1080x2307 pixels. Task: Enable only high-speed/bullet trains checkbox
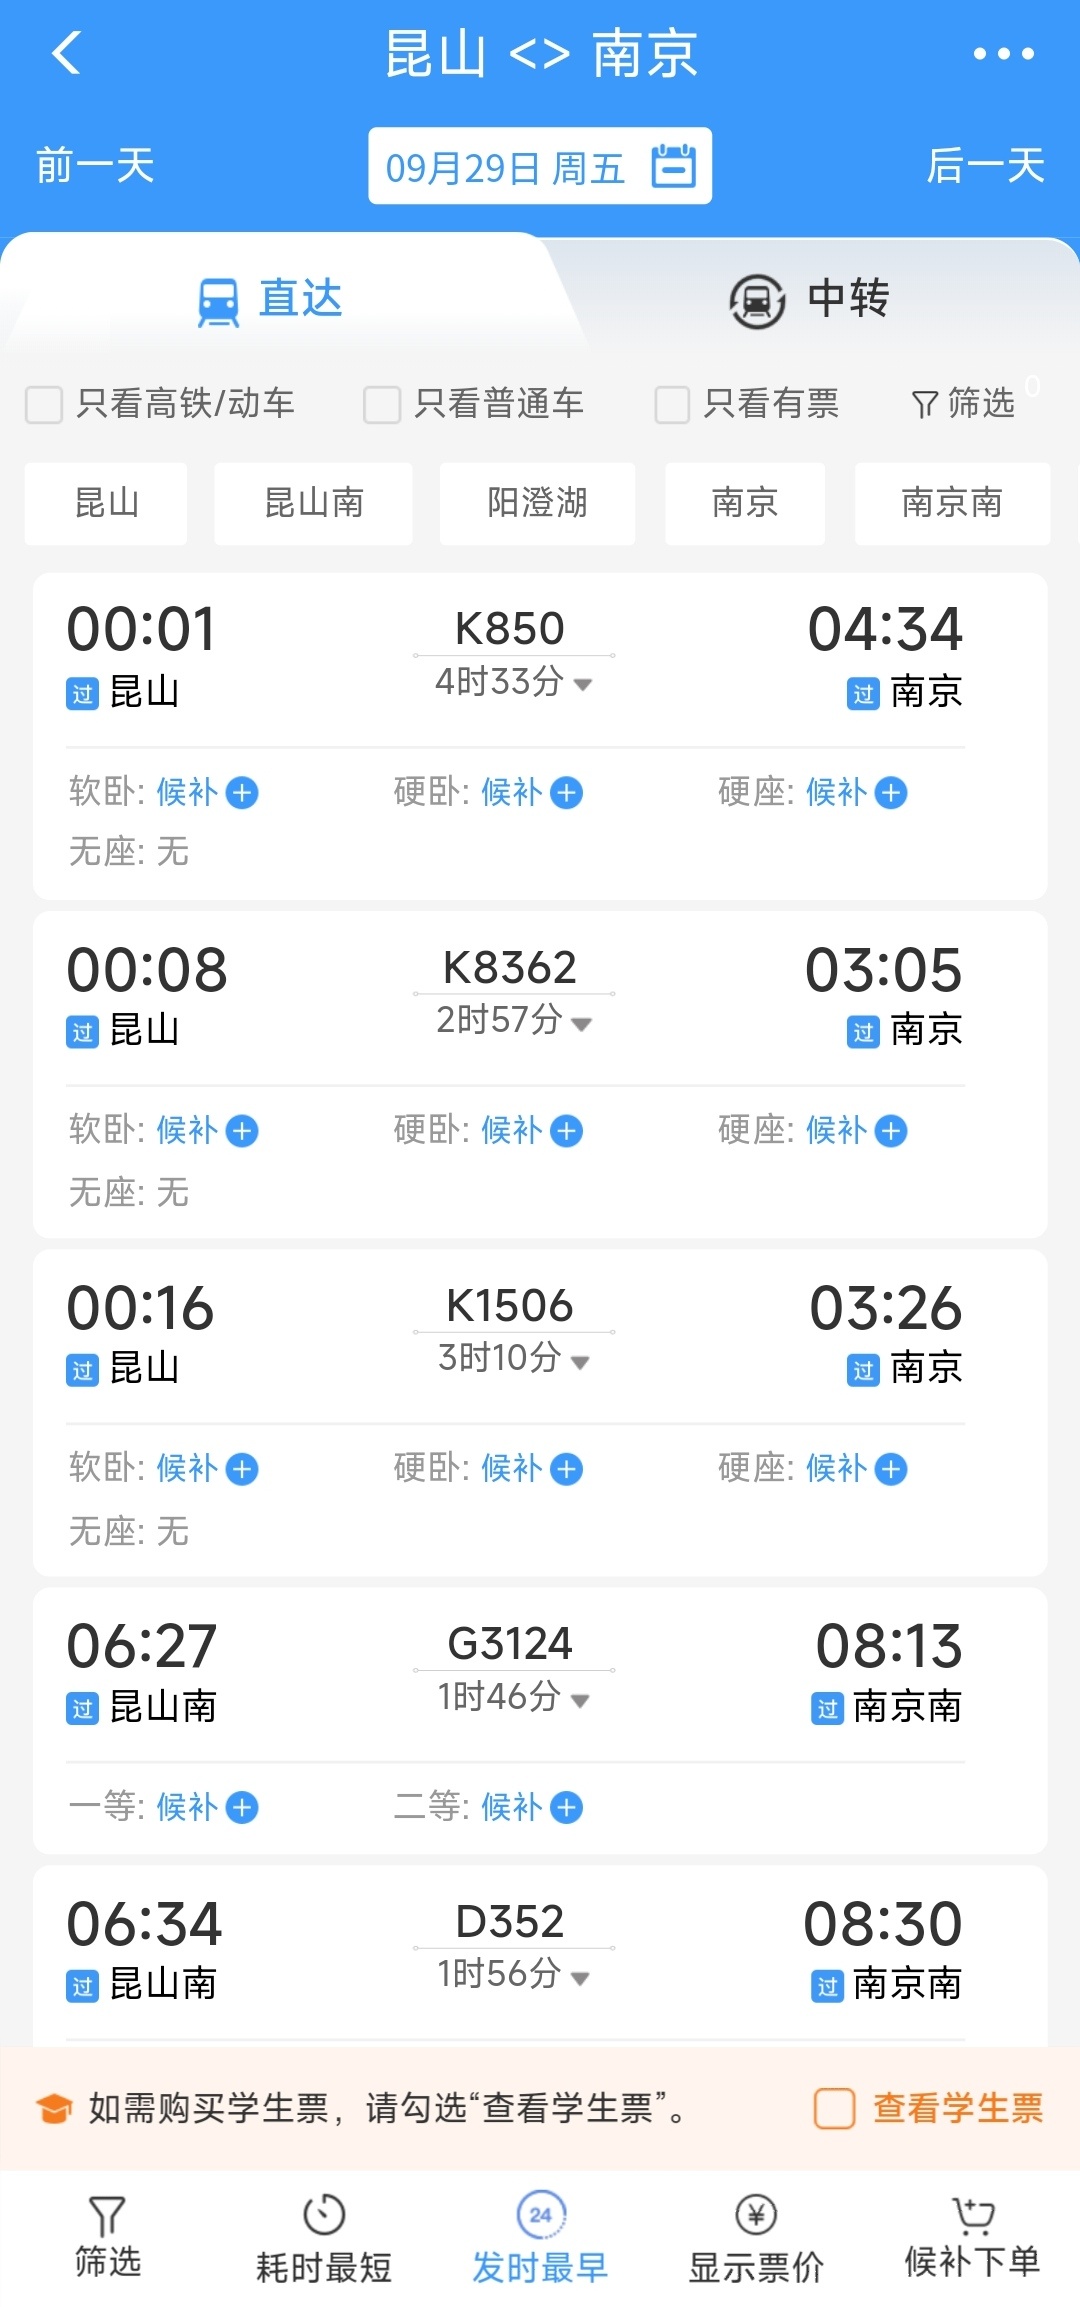coord(44,405)
